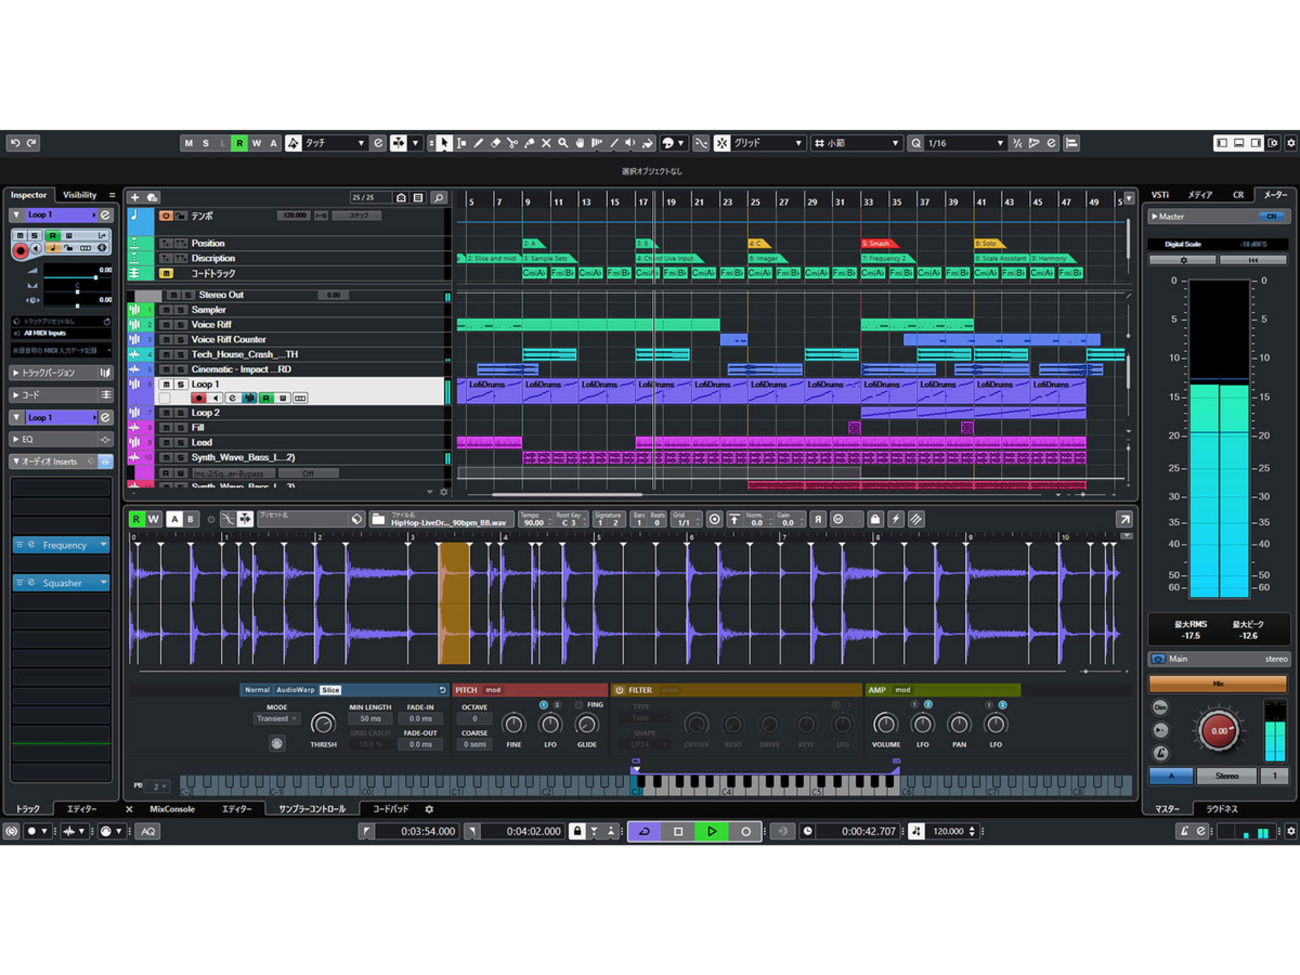This screenshot has height=975, width=1300.
Task: Click the Frequency insert slot
Action: (62, 545)
